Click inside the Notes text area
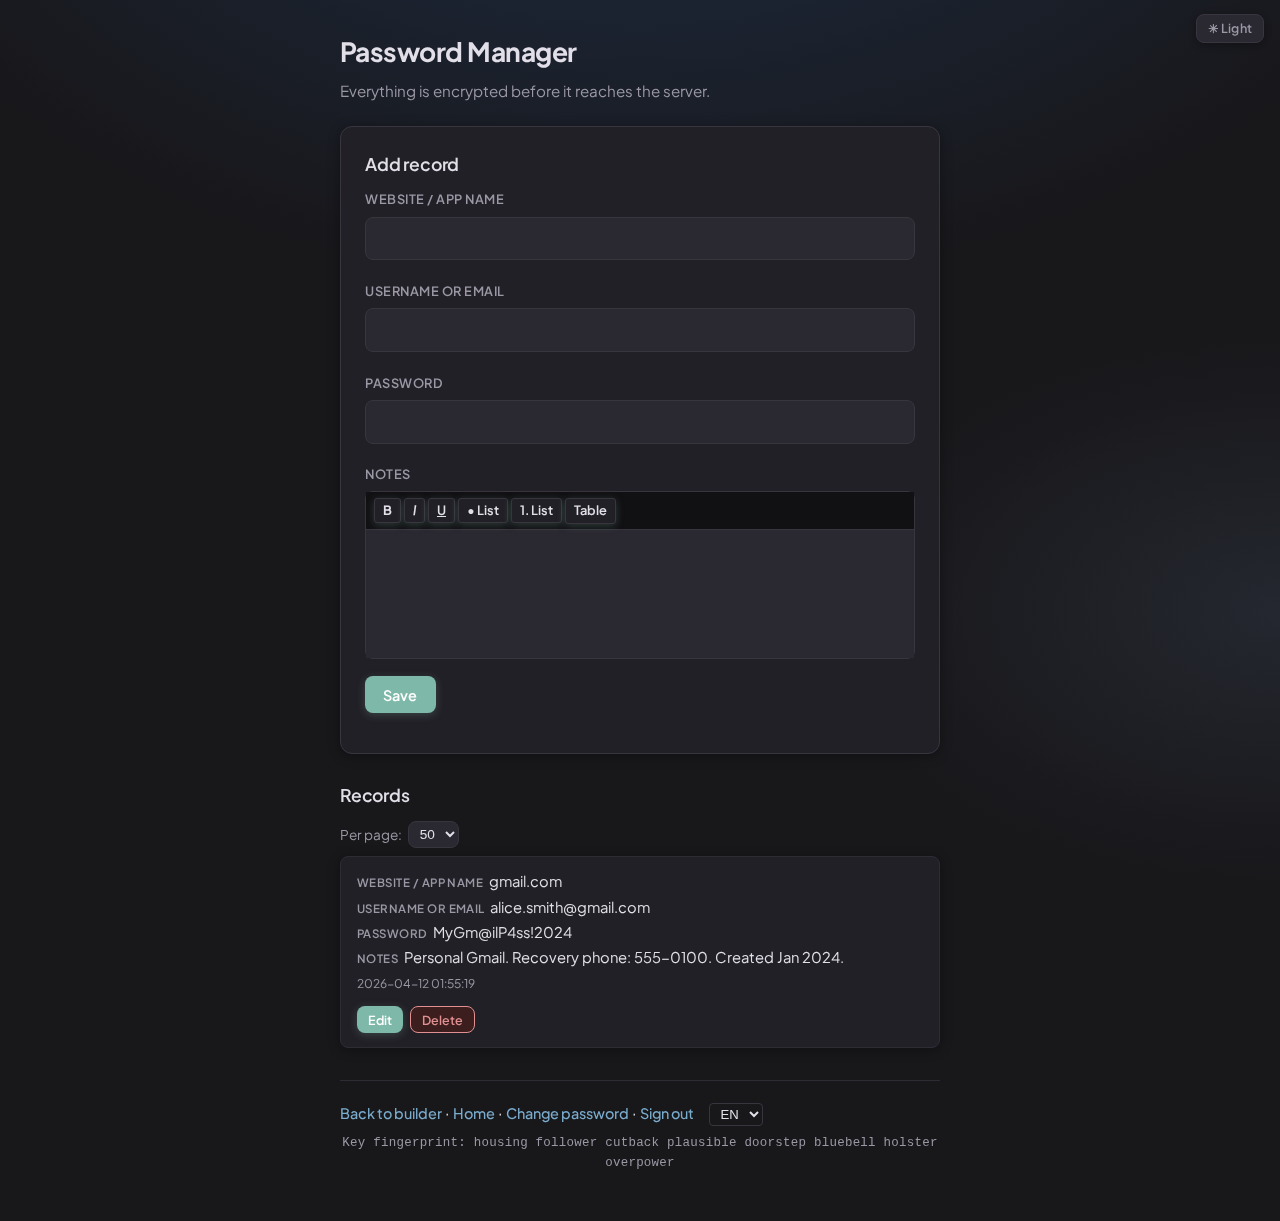This screenshot has width=1280, height=1221. pos(640,594)
